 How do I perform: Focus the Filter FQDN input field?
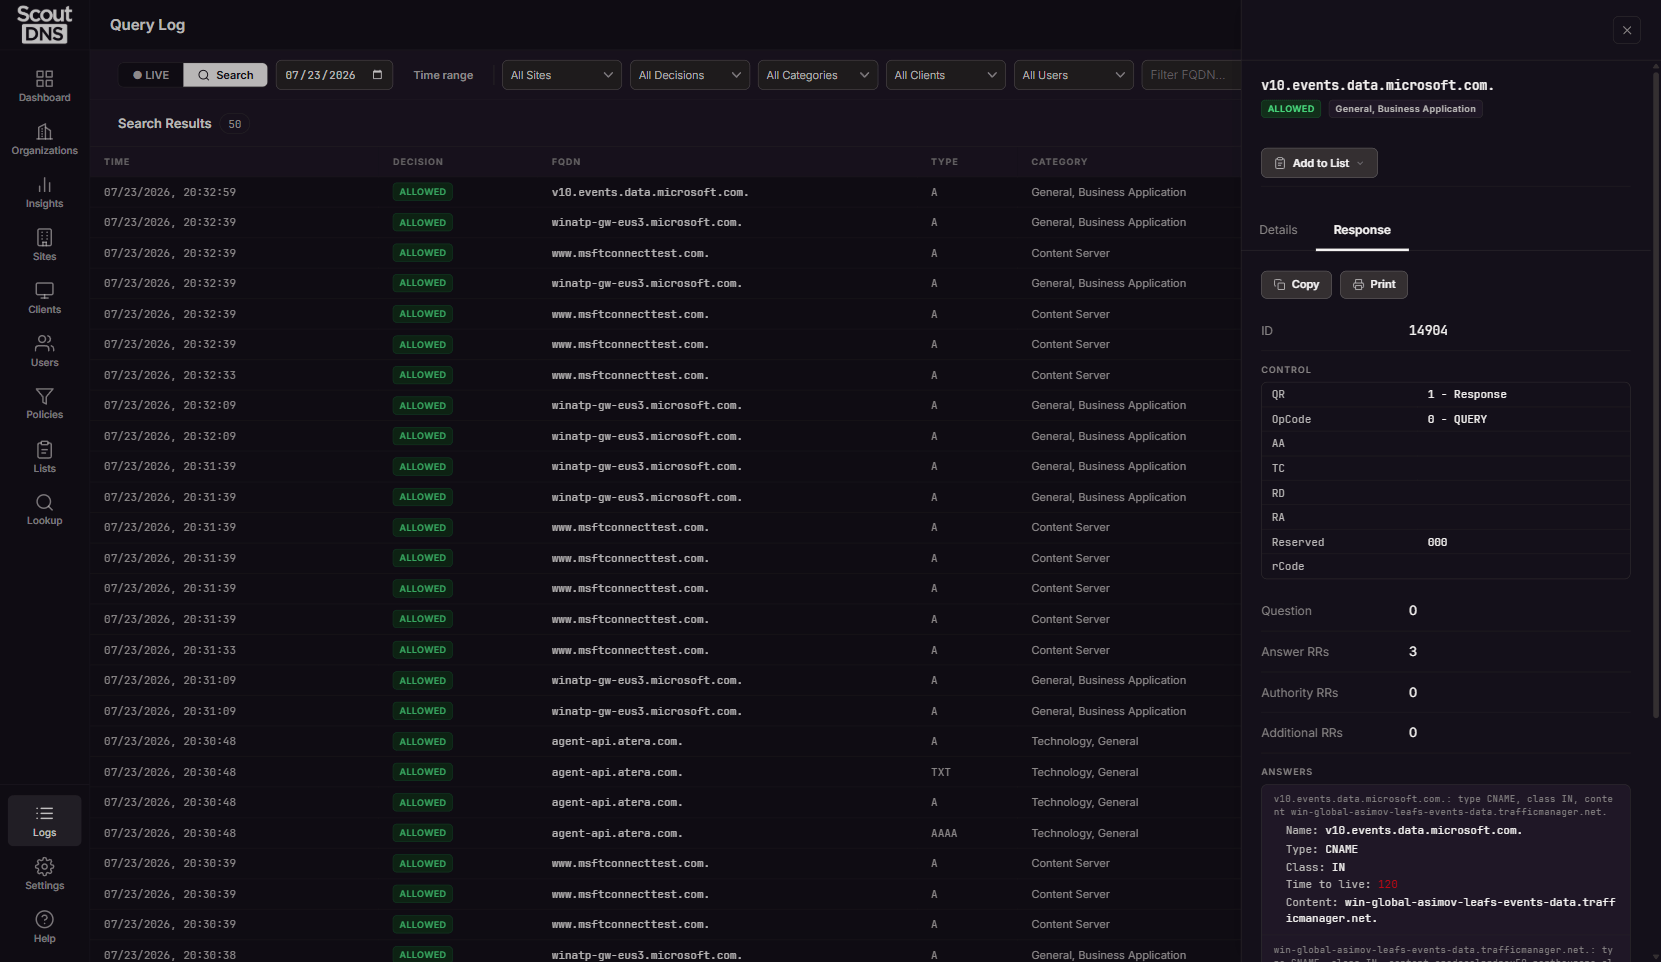(x=1191, y=75)
